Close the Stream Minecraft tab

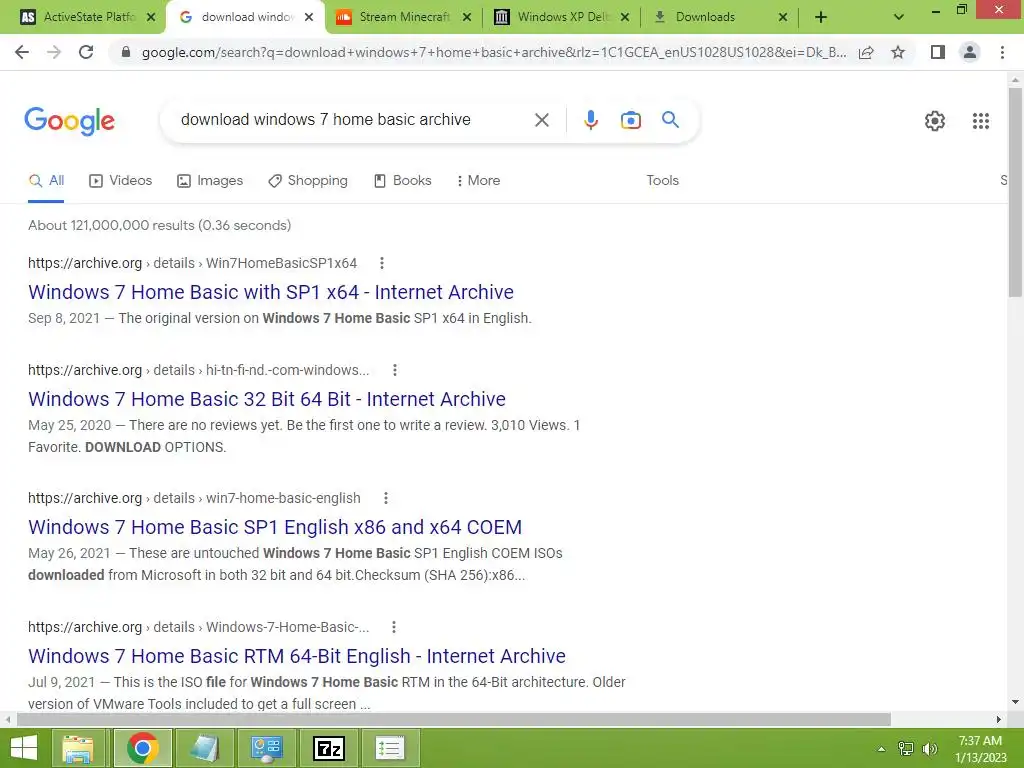coord(467,18)
